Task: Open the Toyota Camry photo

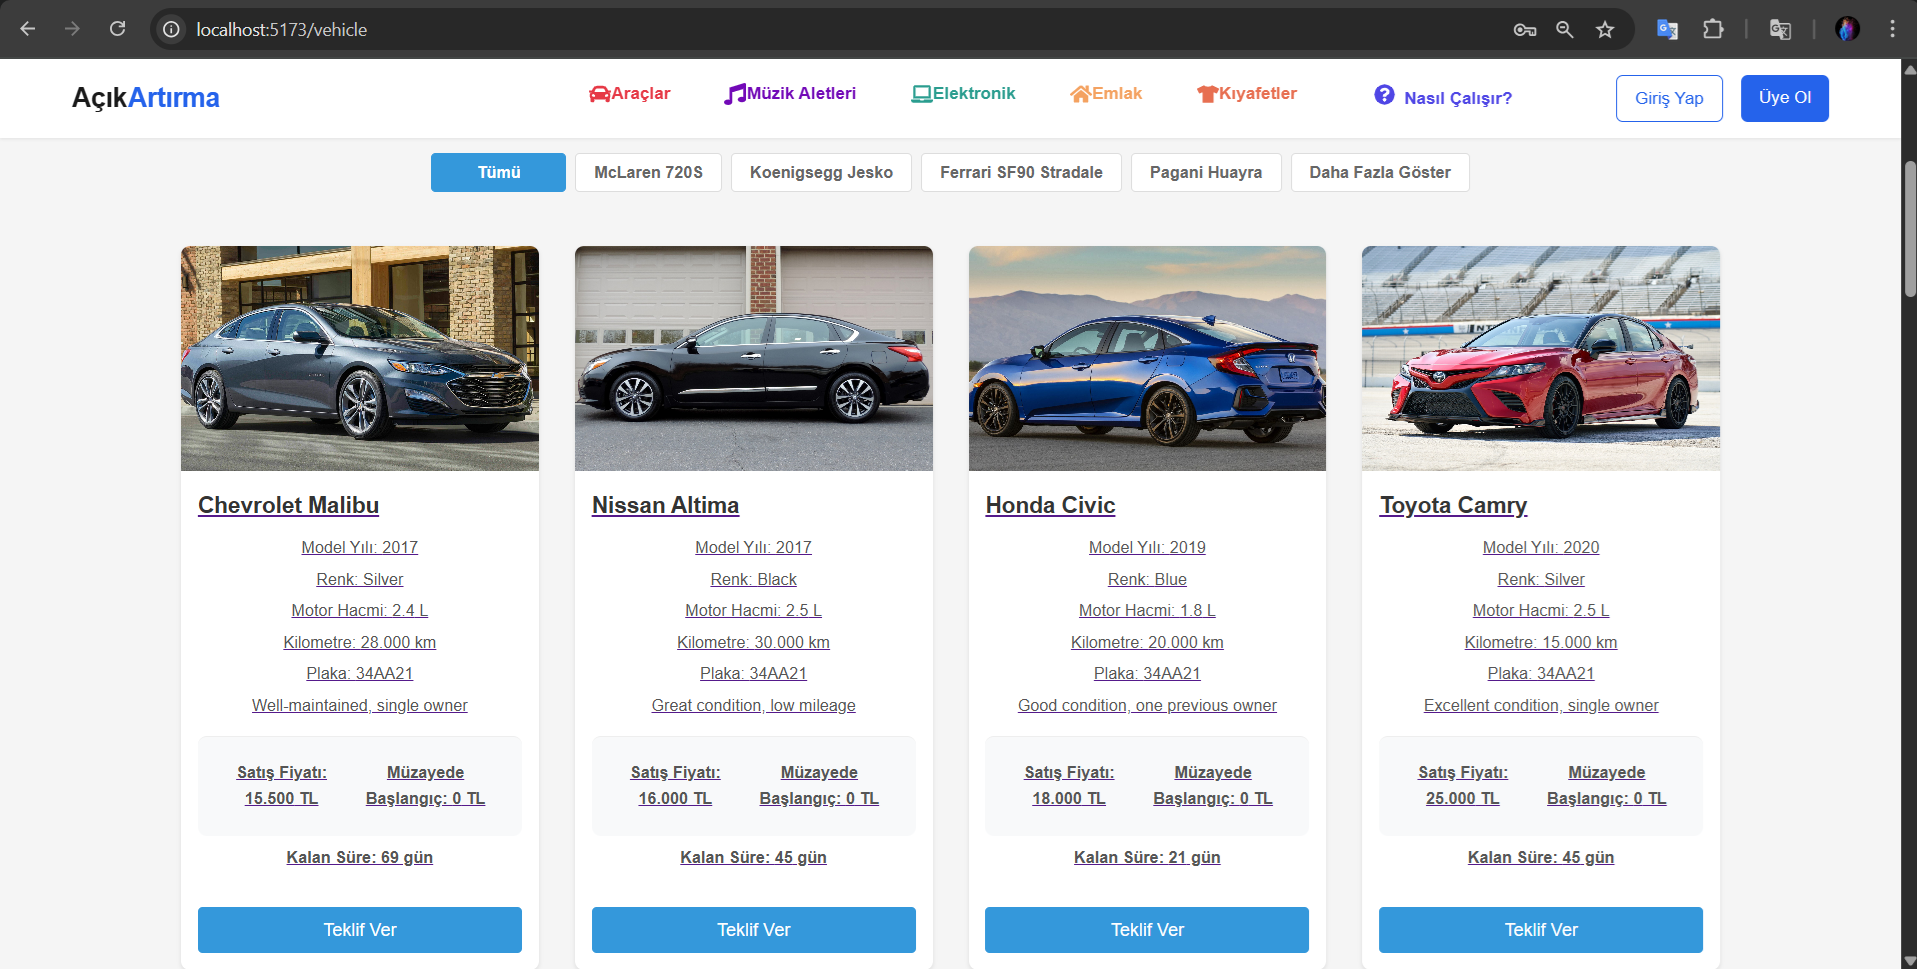Action: (x=1541, y=358)
